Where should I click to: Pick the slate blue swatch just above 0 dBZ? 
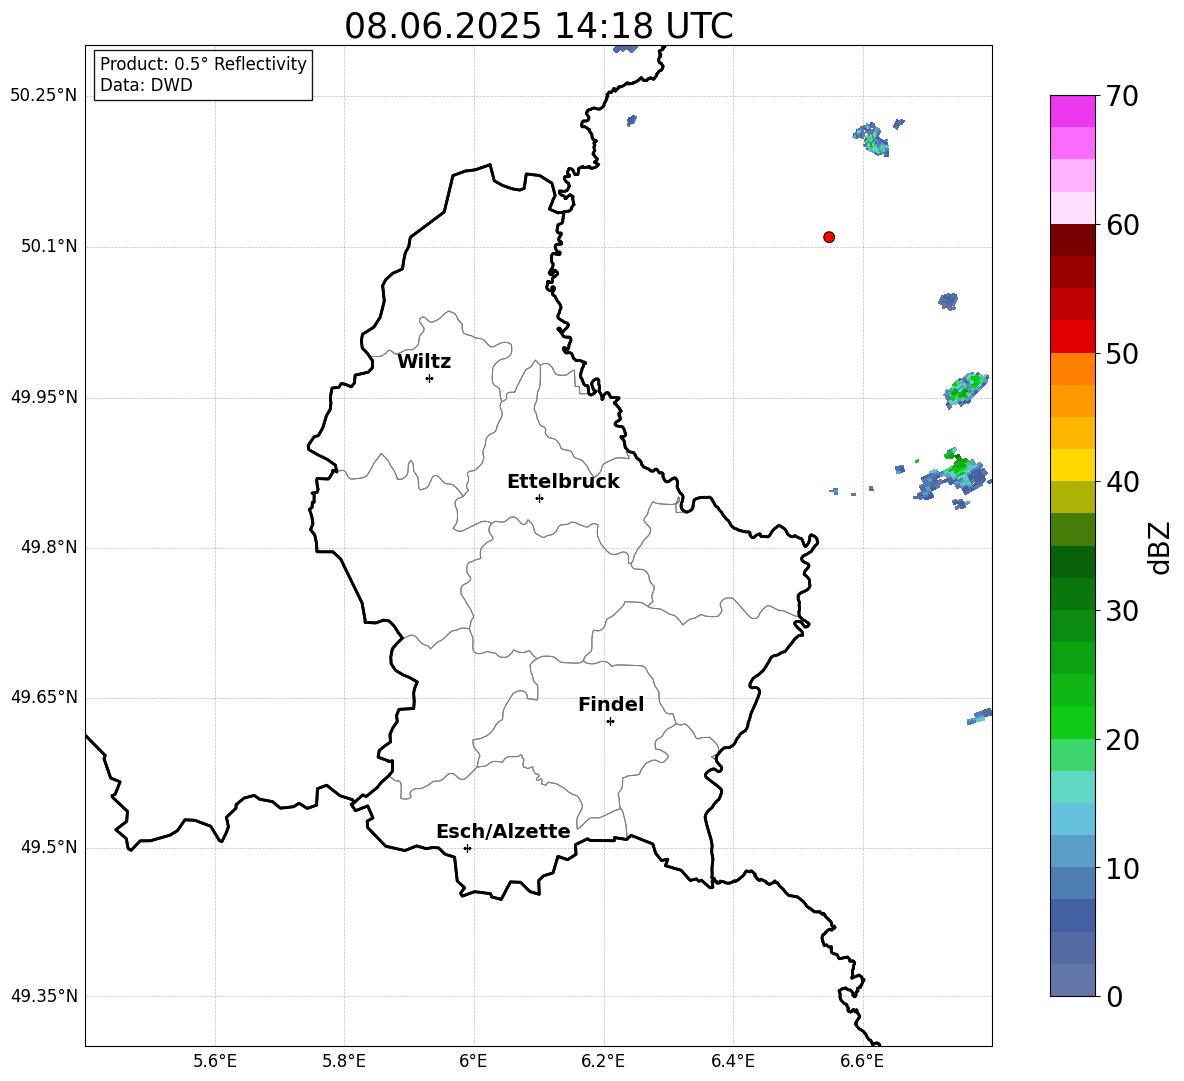(1072, 980)
